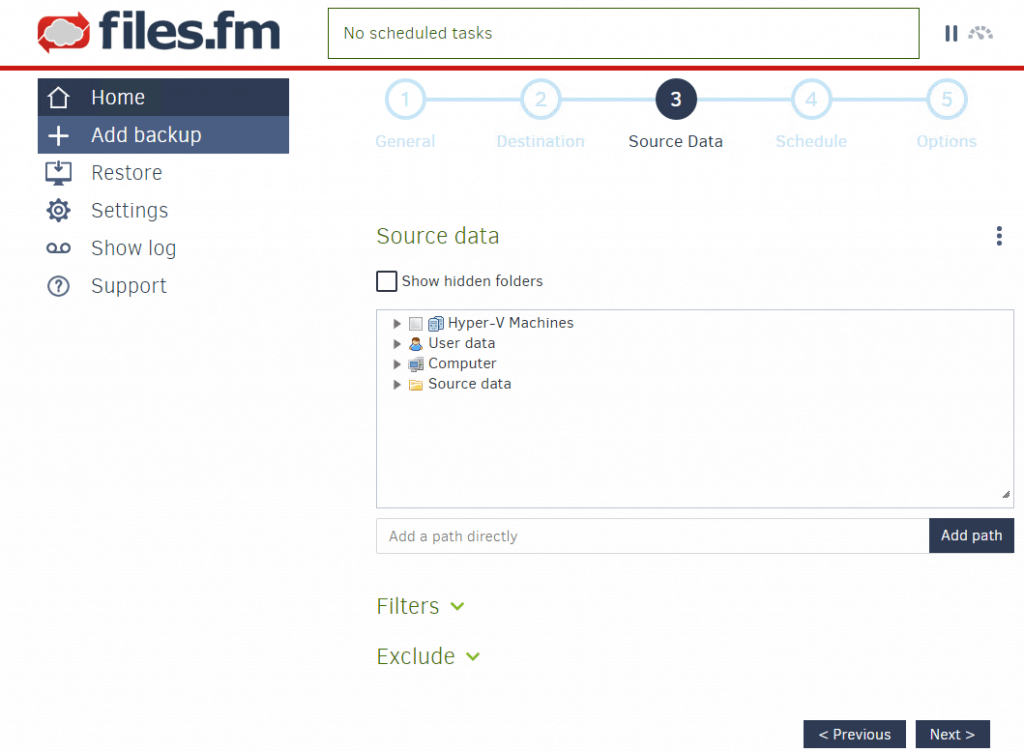Open the throttle speed gauge icon
1024x753 pixels.
coord(980,33)
